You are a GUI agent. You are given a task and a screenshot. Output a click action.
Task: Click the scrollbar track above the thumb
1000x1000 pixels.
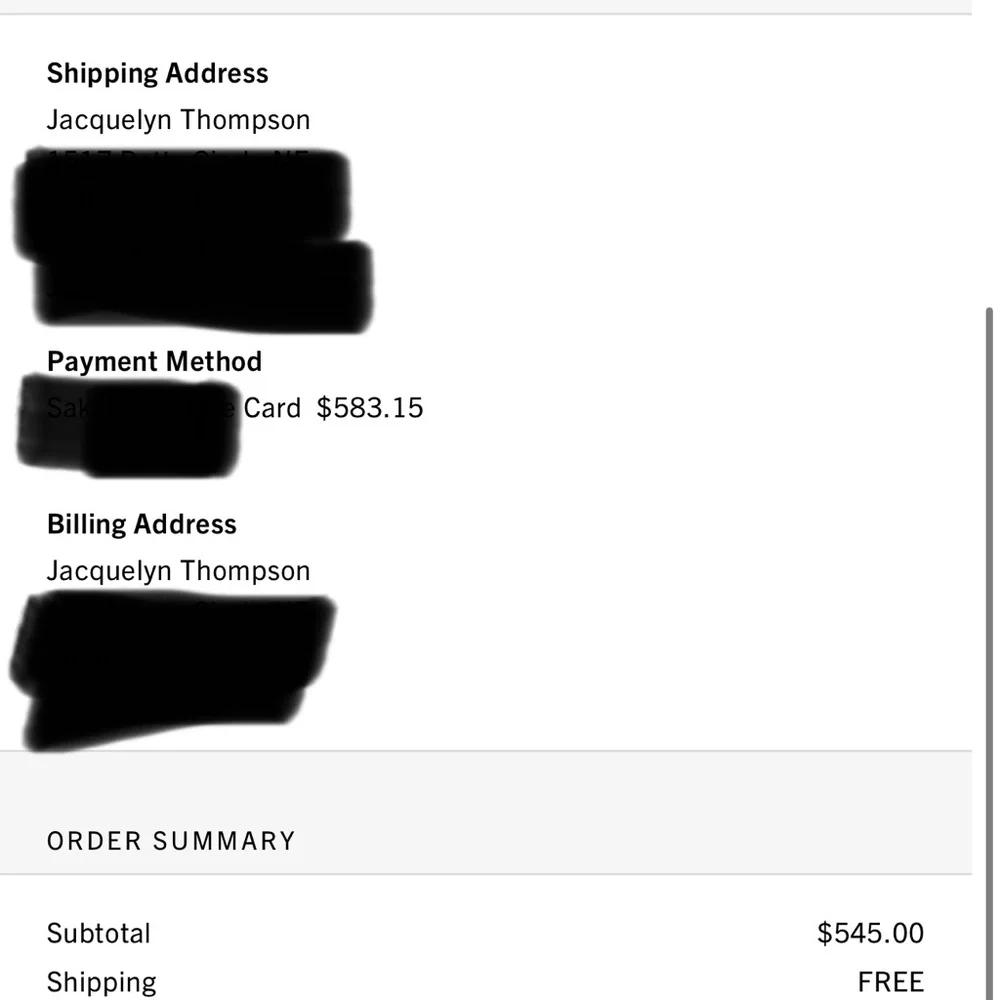pyautogui.click(x=990, y=150)
